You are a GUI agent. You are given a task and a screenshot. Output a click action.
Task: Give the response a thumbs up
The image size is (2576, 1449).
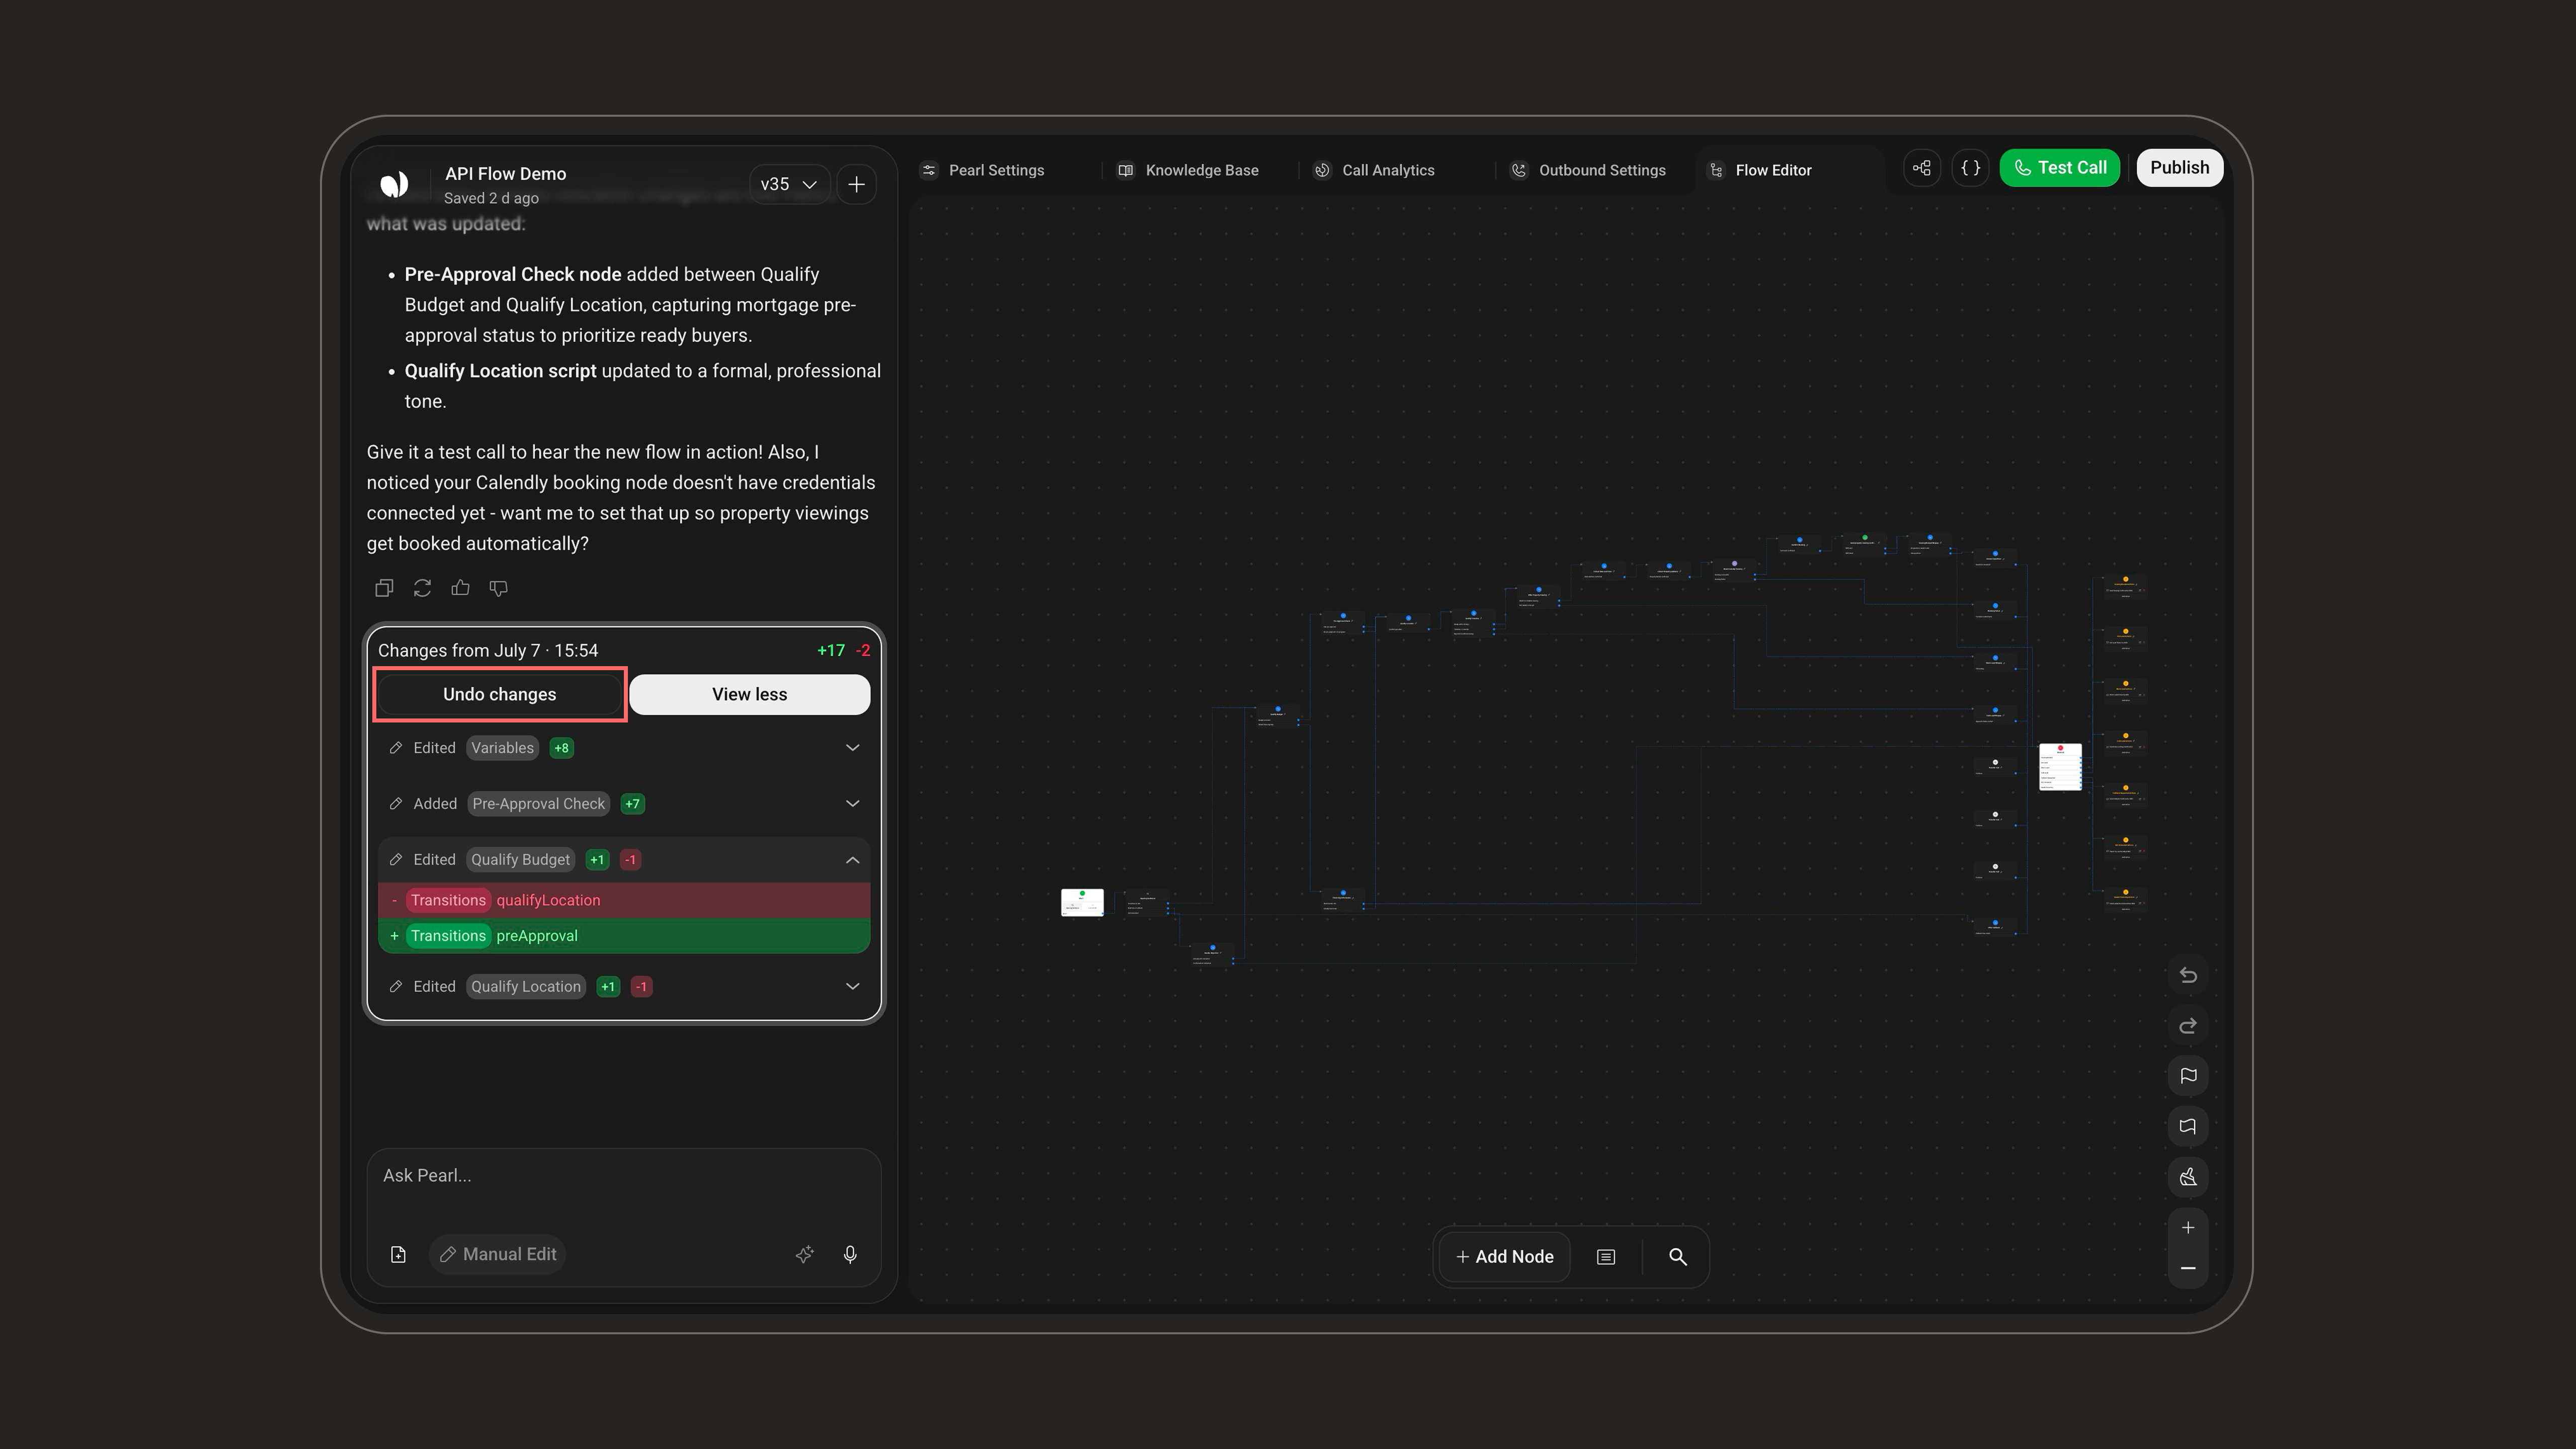coord(460,588)
